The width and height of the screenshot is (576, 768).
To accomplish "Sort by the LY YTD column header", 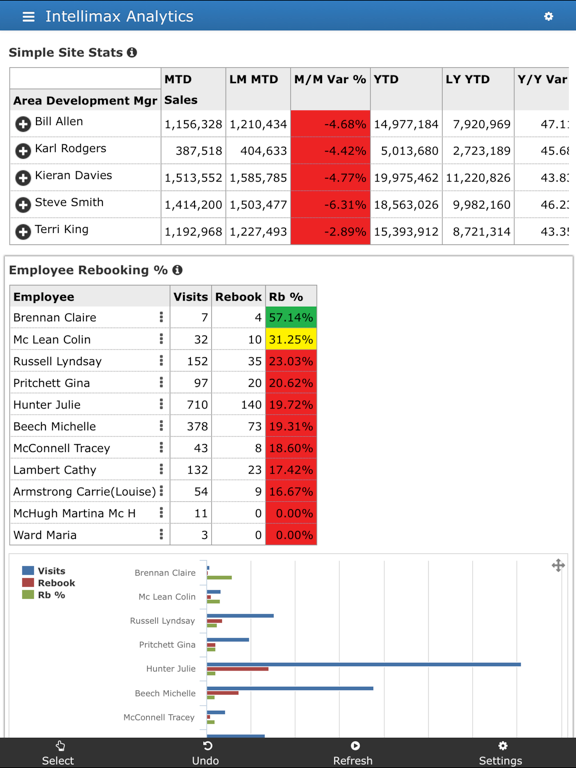I will coord(478,89).
